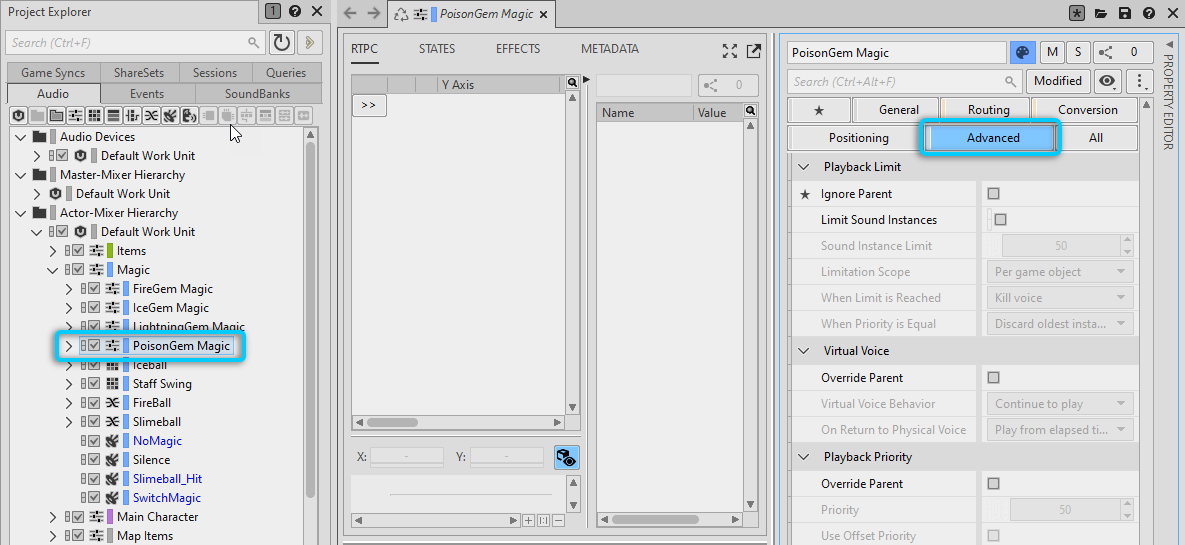The height and width of the screenshot is (545, 1185).
Task: Collapse the Playback Limit section
Action: click(x=804, y=167)
